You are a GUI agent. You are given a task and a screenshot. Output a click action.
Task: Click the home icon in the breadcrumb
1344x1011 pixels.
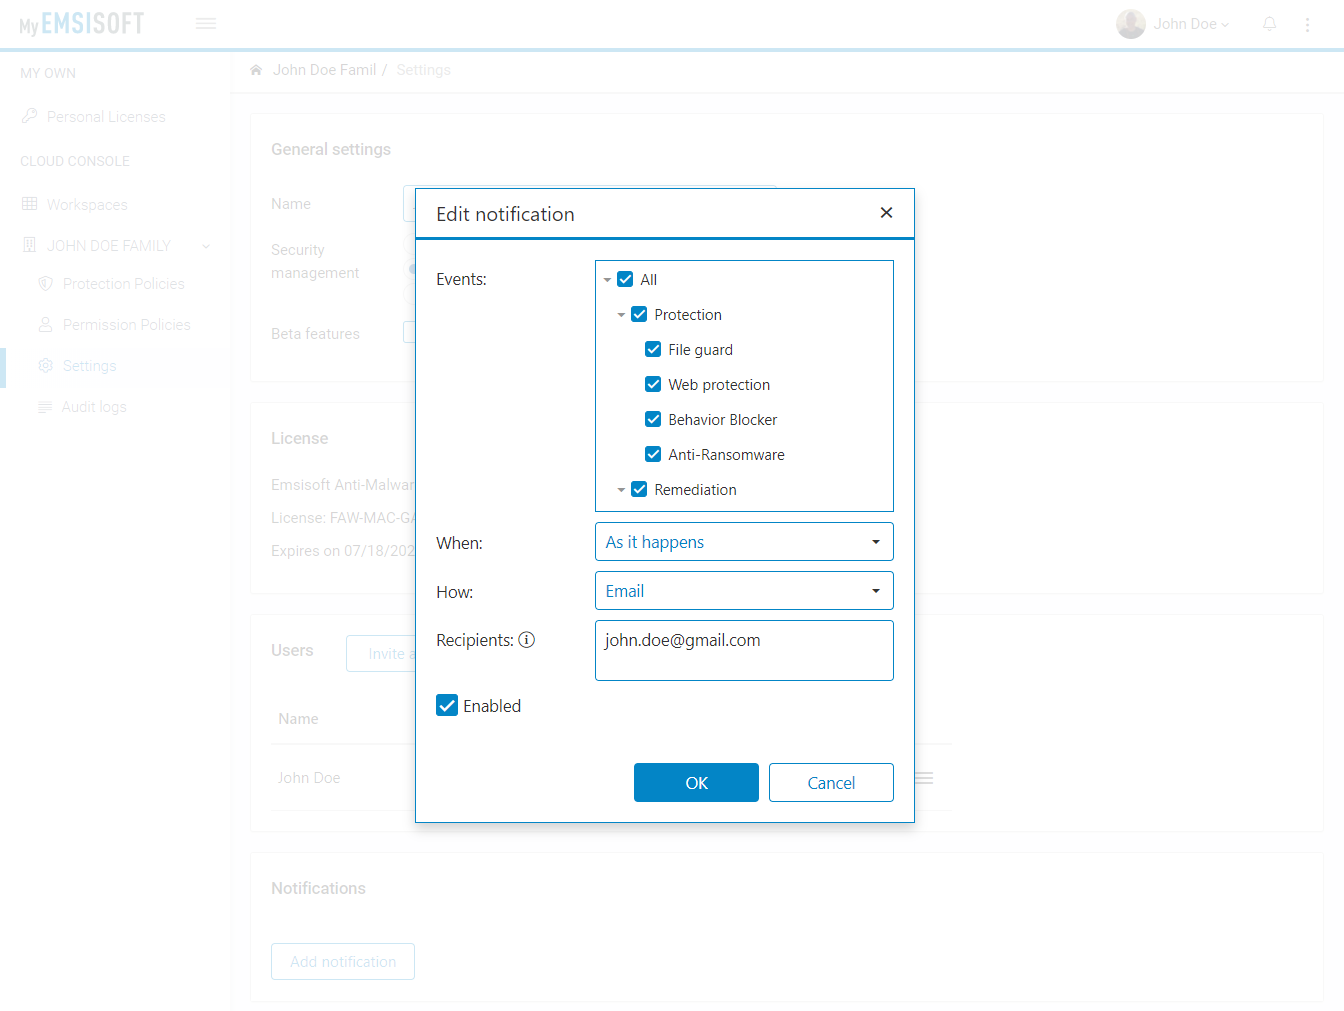tap(256, 69)
